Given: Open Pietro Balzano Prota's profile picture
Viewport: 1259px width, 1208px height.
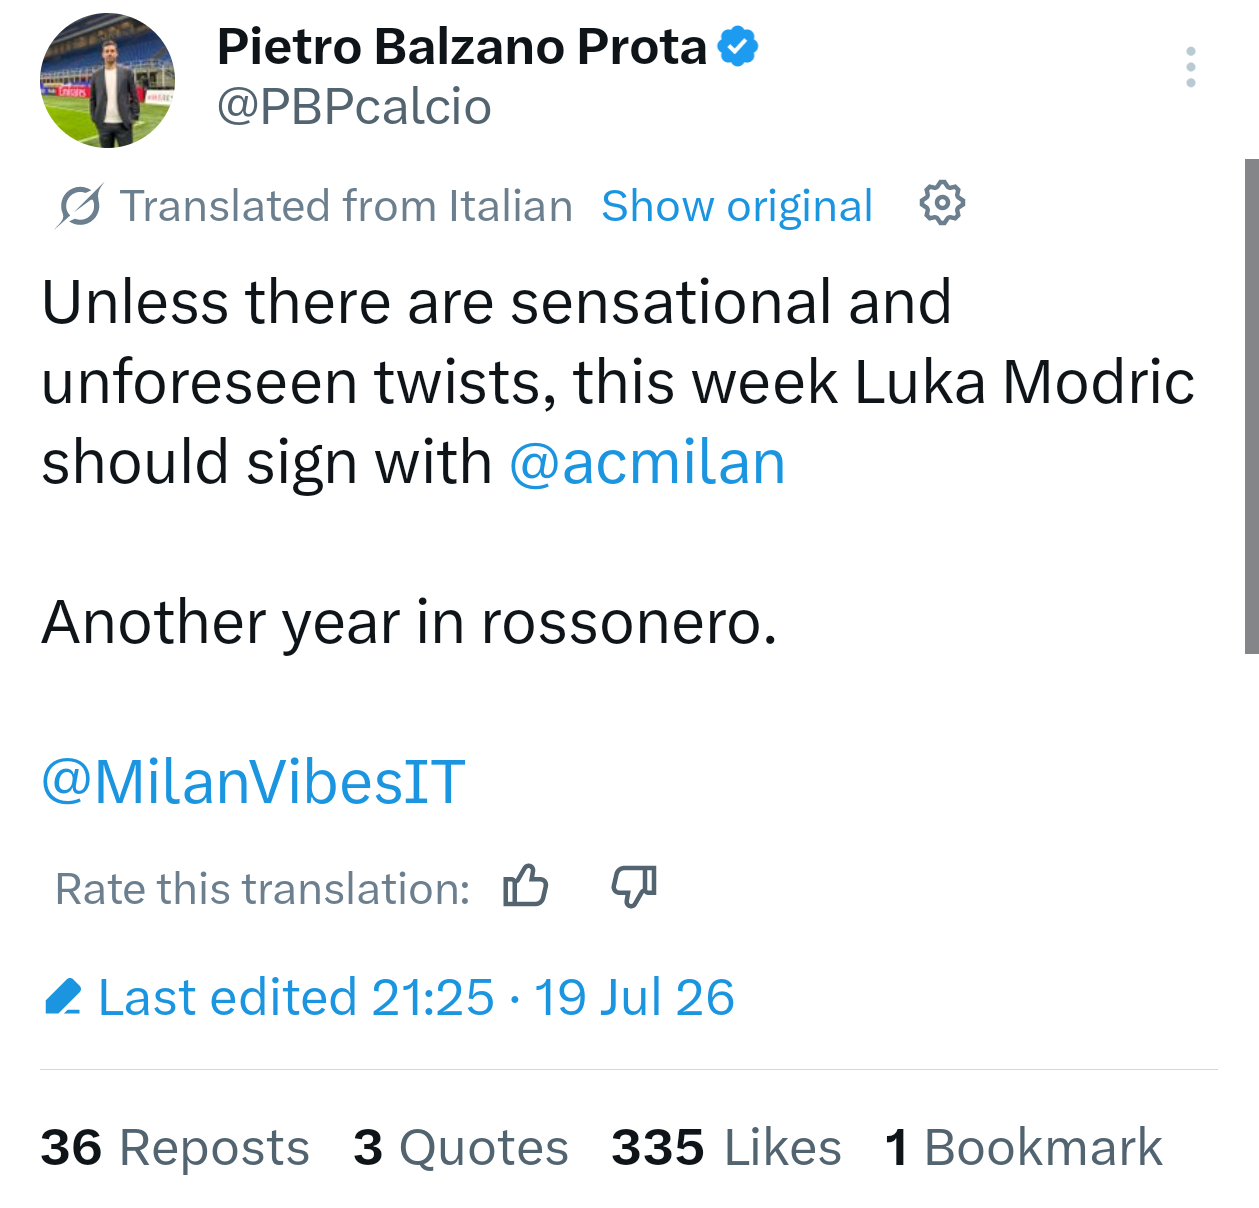Looking at the screenshot, I should coord(108,80).
